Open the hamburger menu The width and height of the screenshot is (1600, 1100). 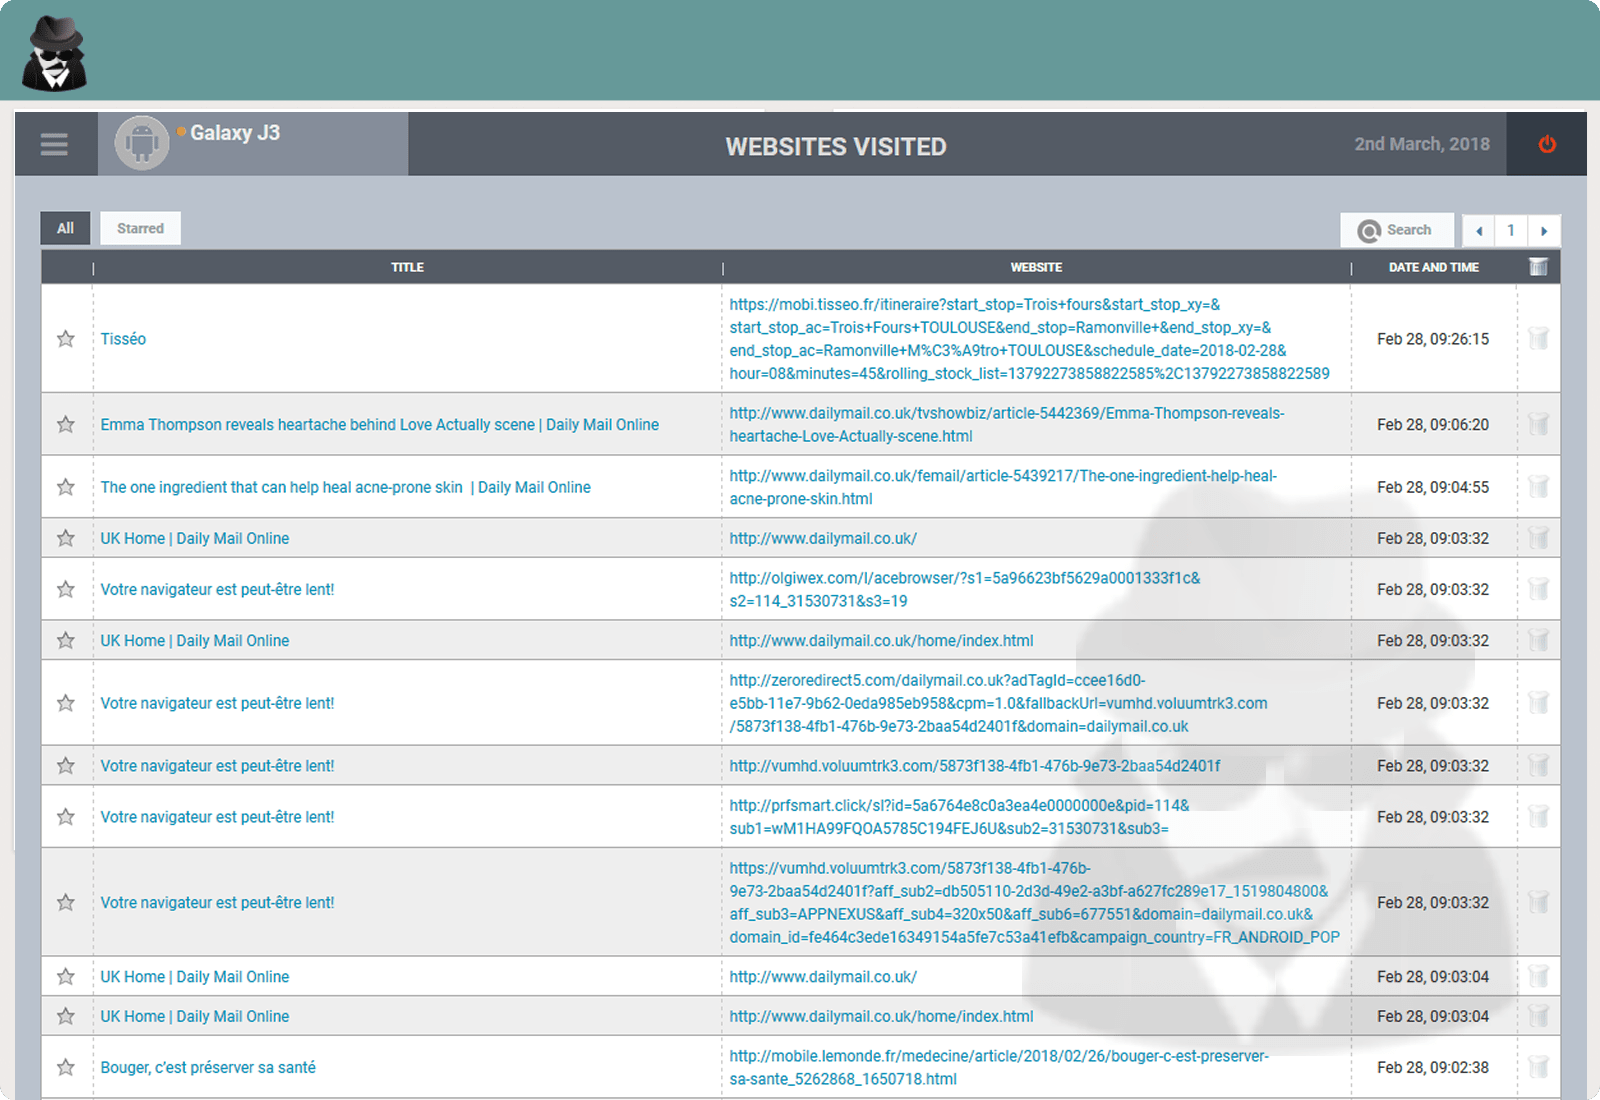pos(54,144)
